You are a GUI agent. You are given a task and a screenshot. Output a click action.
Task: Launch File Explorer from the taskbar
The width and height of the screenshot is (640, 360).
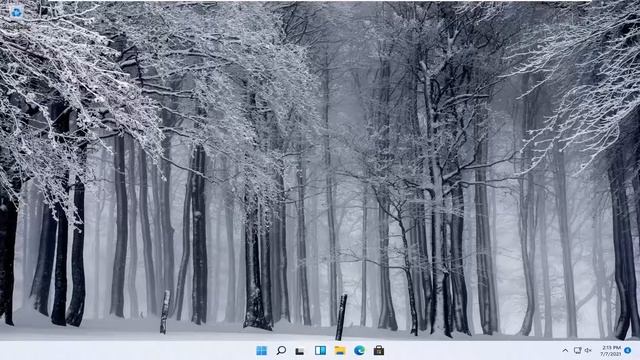pos(340,350)
